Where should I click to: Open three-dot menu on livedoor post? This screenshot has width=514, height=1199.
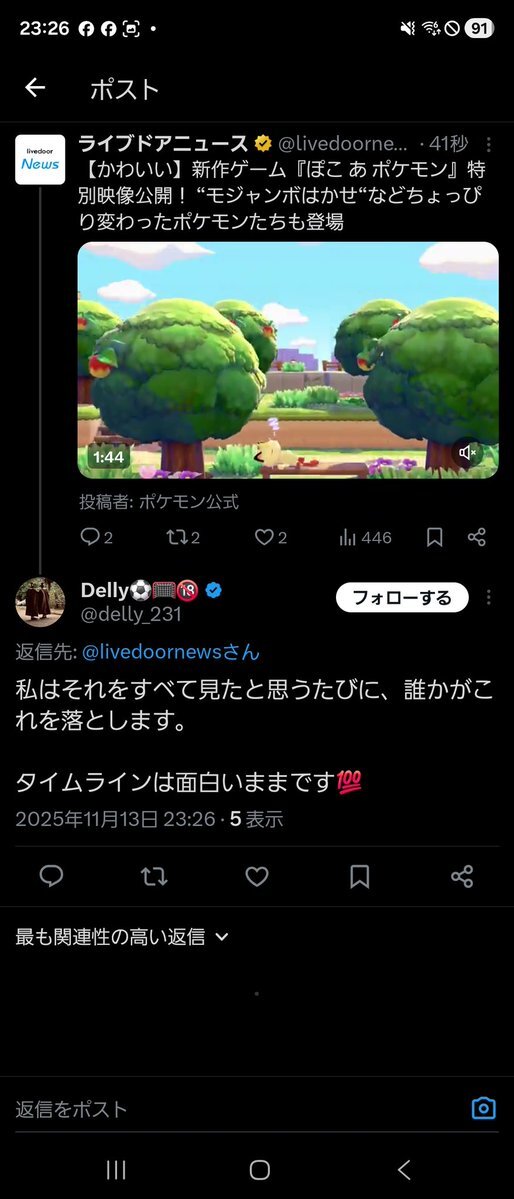489,145
